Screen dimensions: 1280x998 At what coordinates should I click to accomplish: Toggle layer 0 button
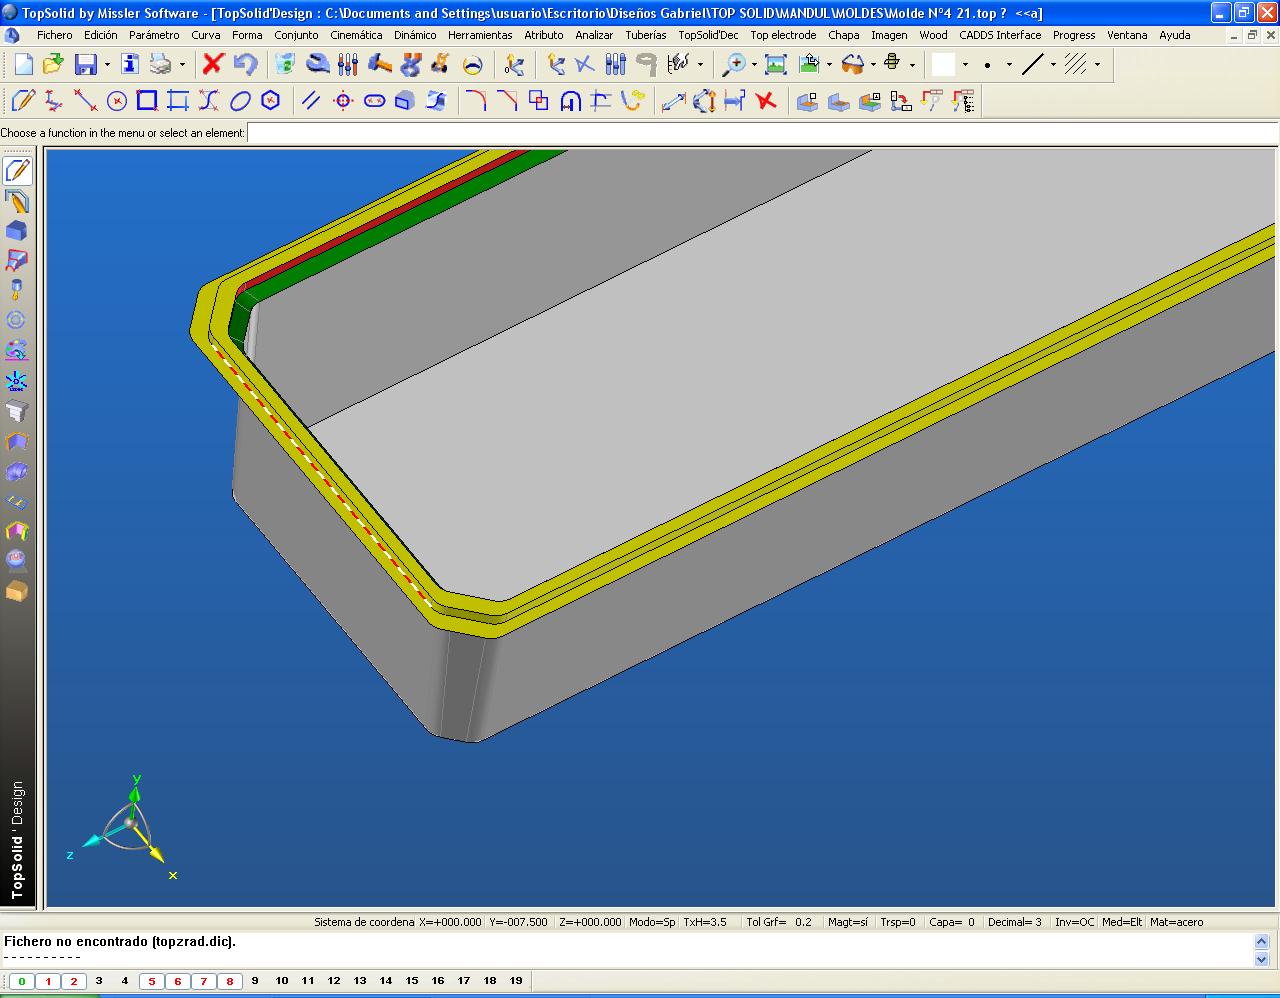(x=22, y=981)
